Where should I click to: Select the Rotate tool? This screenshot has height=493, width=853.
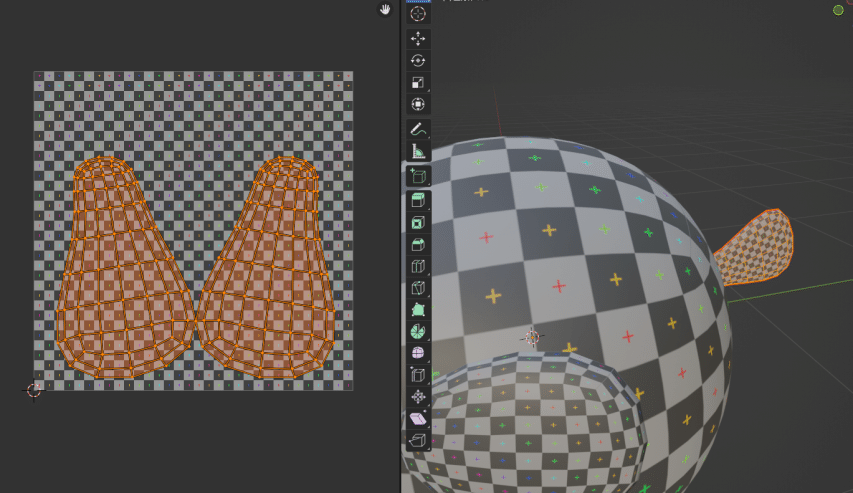418,60
